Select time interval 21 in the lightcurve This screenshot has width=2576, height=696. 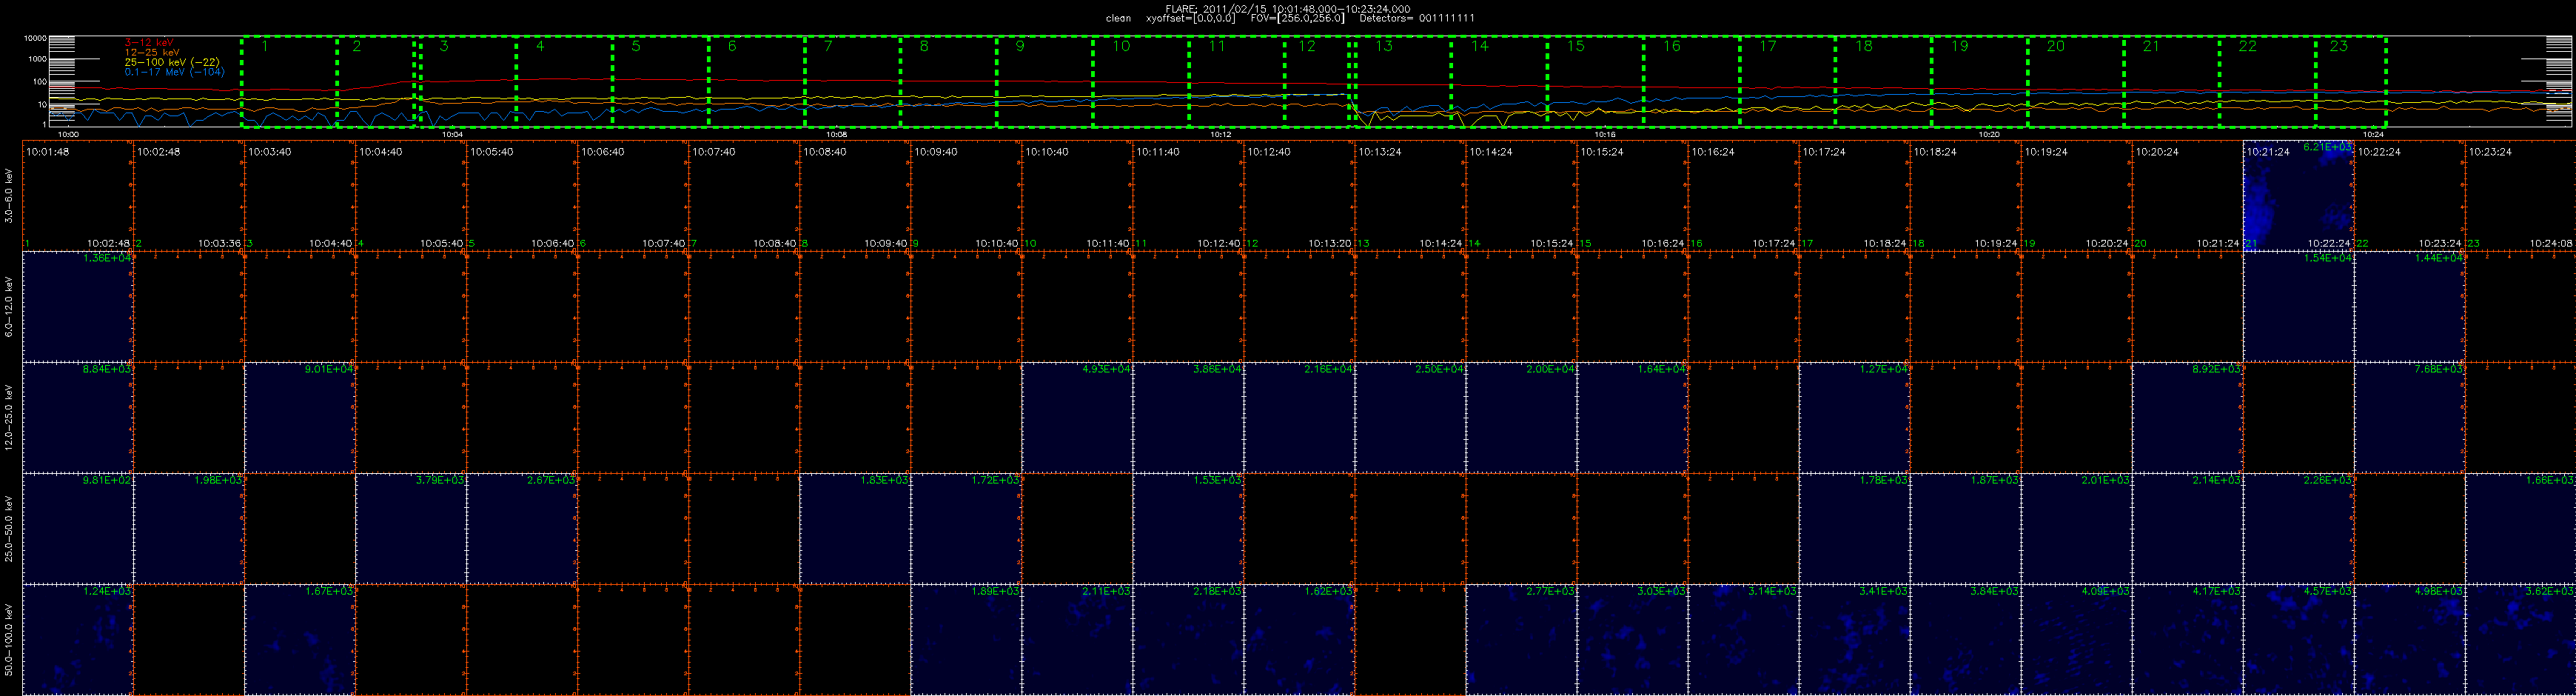point(2171,82)
